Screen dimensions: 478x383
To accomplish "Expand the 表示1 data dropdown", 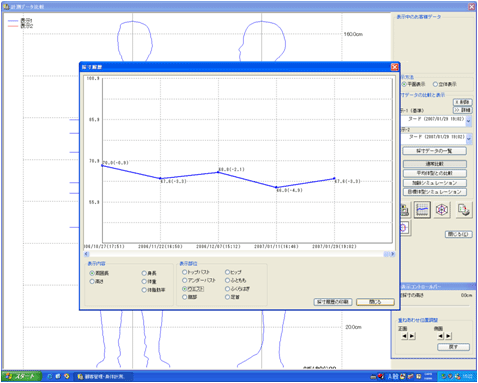I will [x=469, y=121].
